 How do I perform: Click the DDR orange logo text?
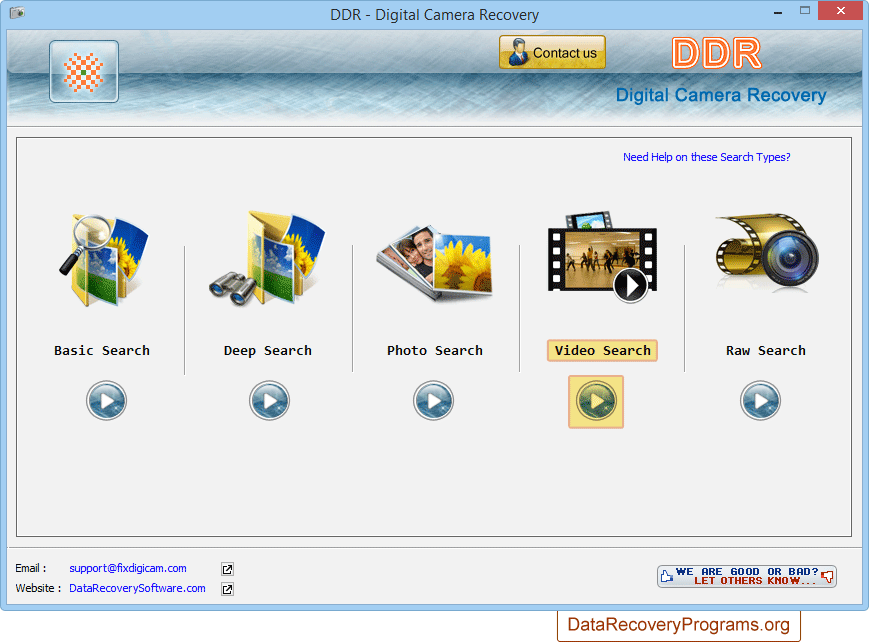tap(717, 54)
